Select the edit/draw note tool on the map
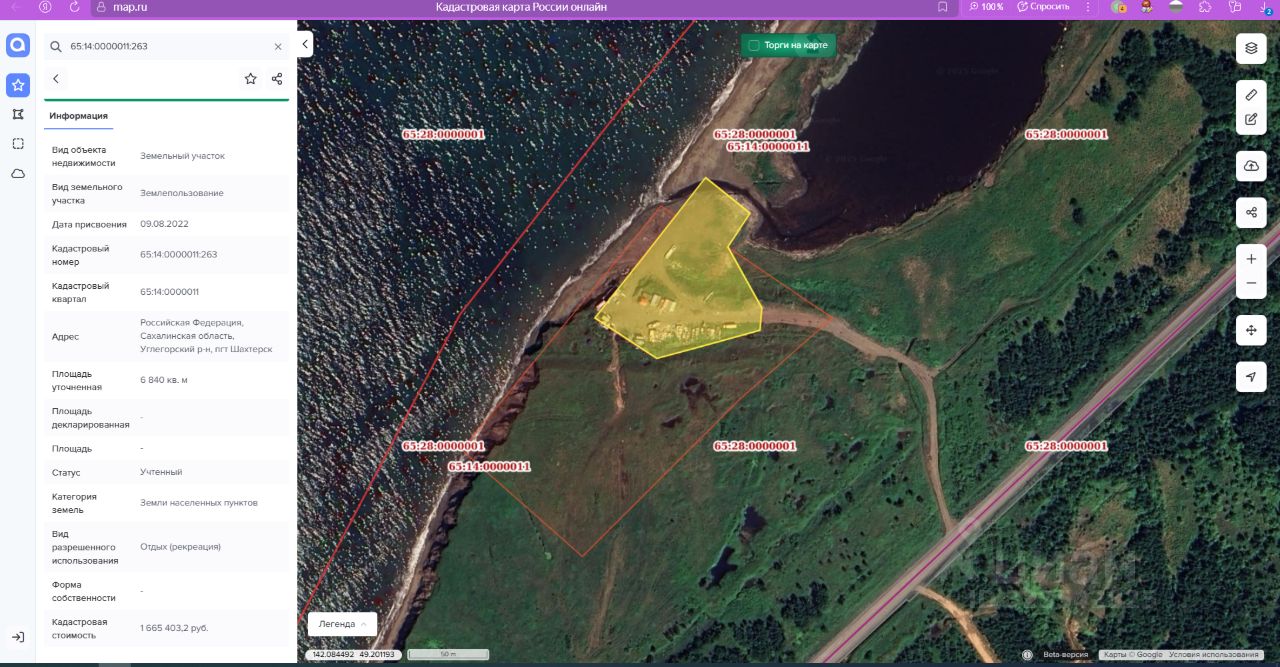This screenshot has height=667, width=1280. coord(1251,120)
